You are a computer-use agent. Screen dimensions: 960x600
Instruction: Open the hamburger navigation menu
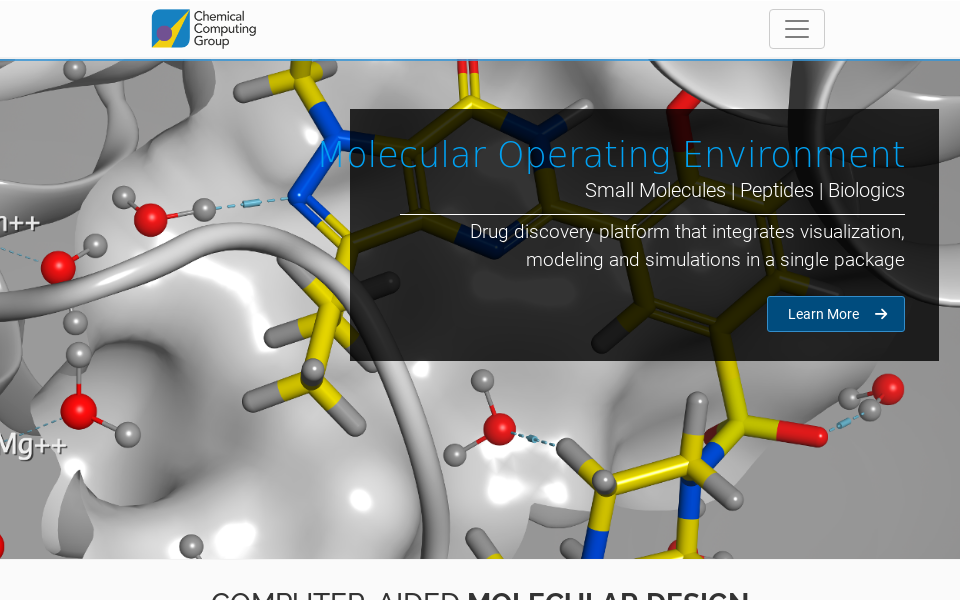click(x=796, y=29)
